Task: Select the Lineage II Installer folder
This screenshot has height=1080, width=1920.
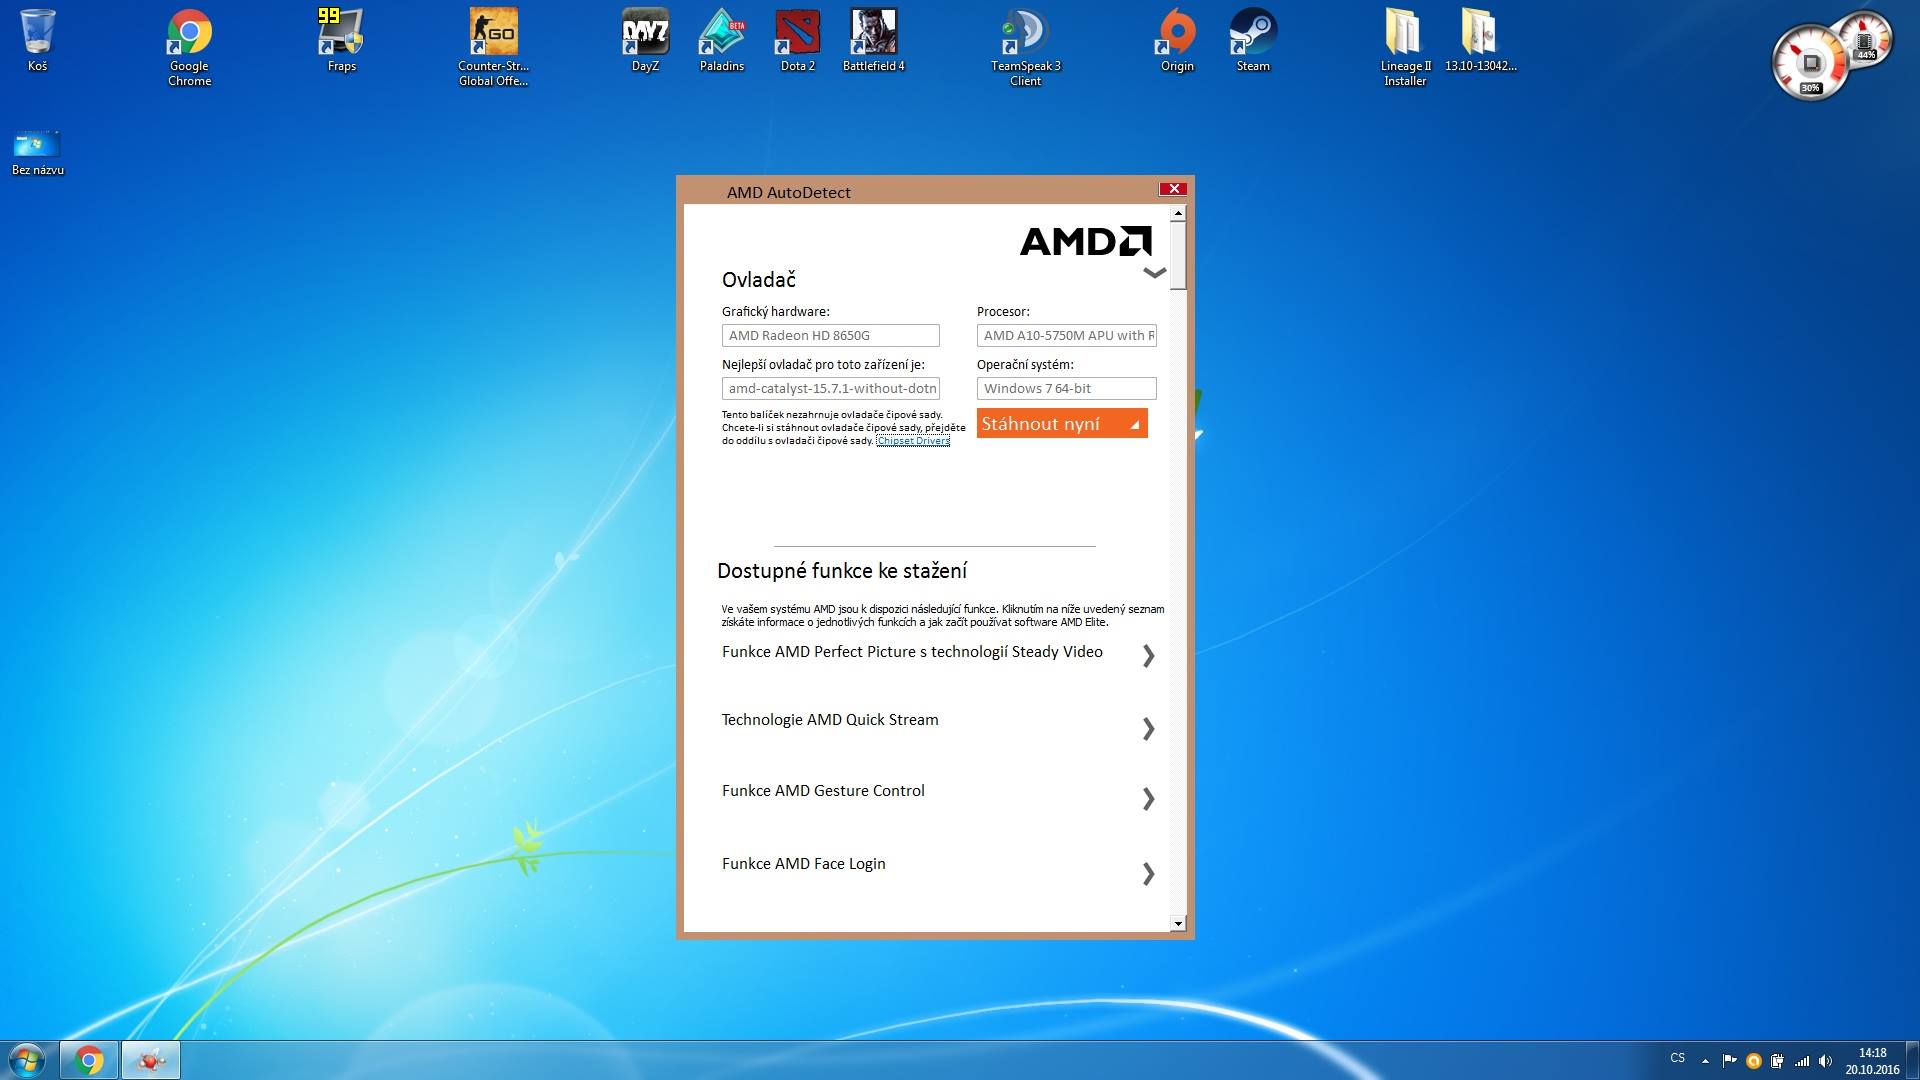Action: [x=1405, y=47]
